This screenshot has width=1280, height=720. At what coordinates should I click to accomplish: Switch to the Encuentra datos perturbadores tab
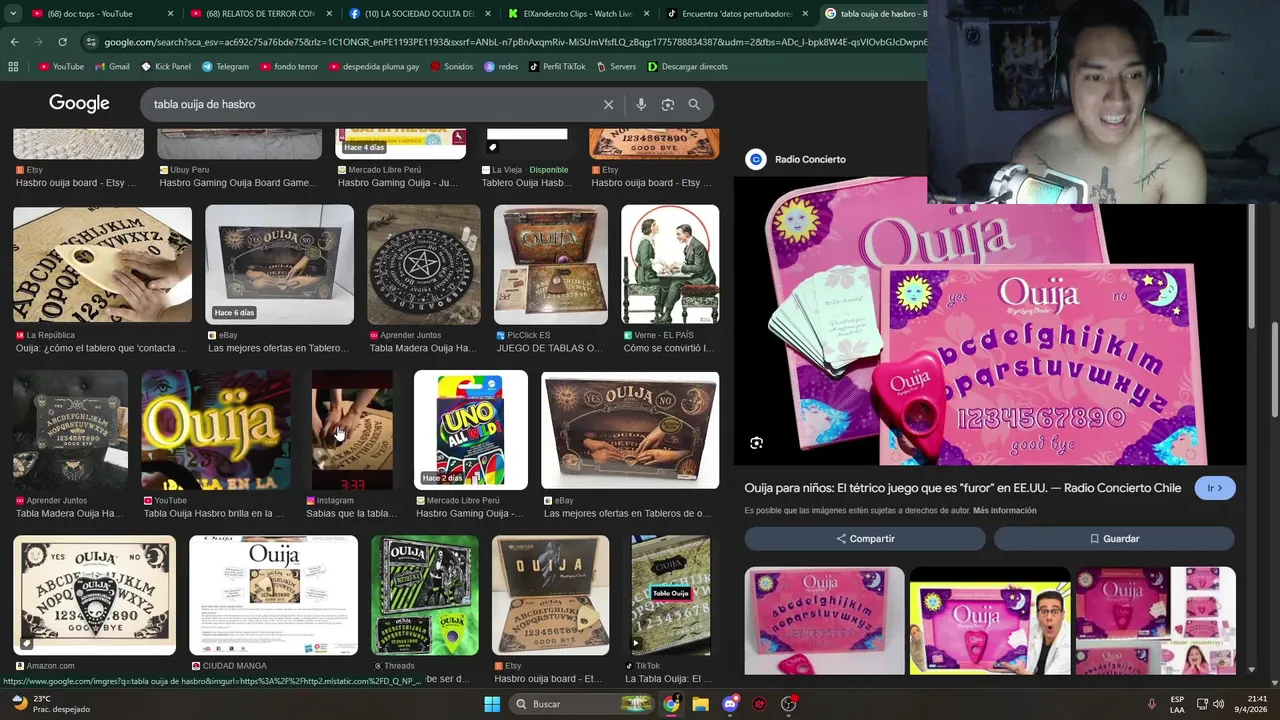click(736, 14)
